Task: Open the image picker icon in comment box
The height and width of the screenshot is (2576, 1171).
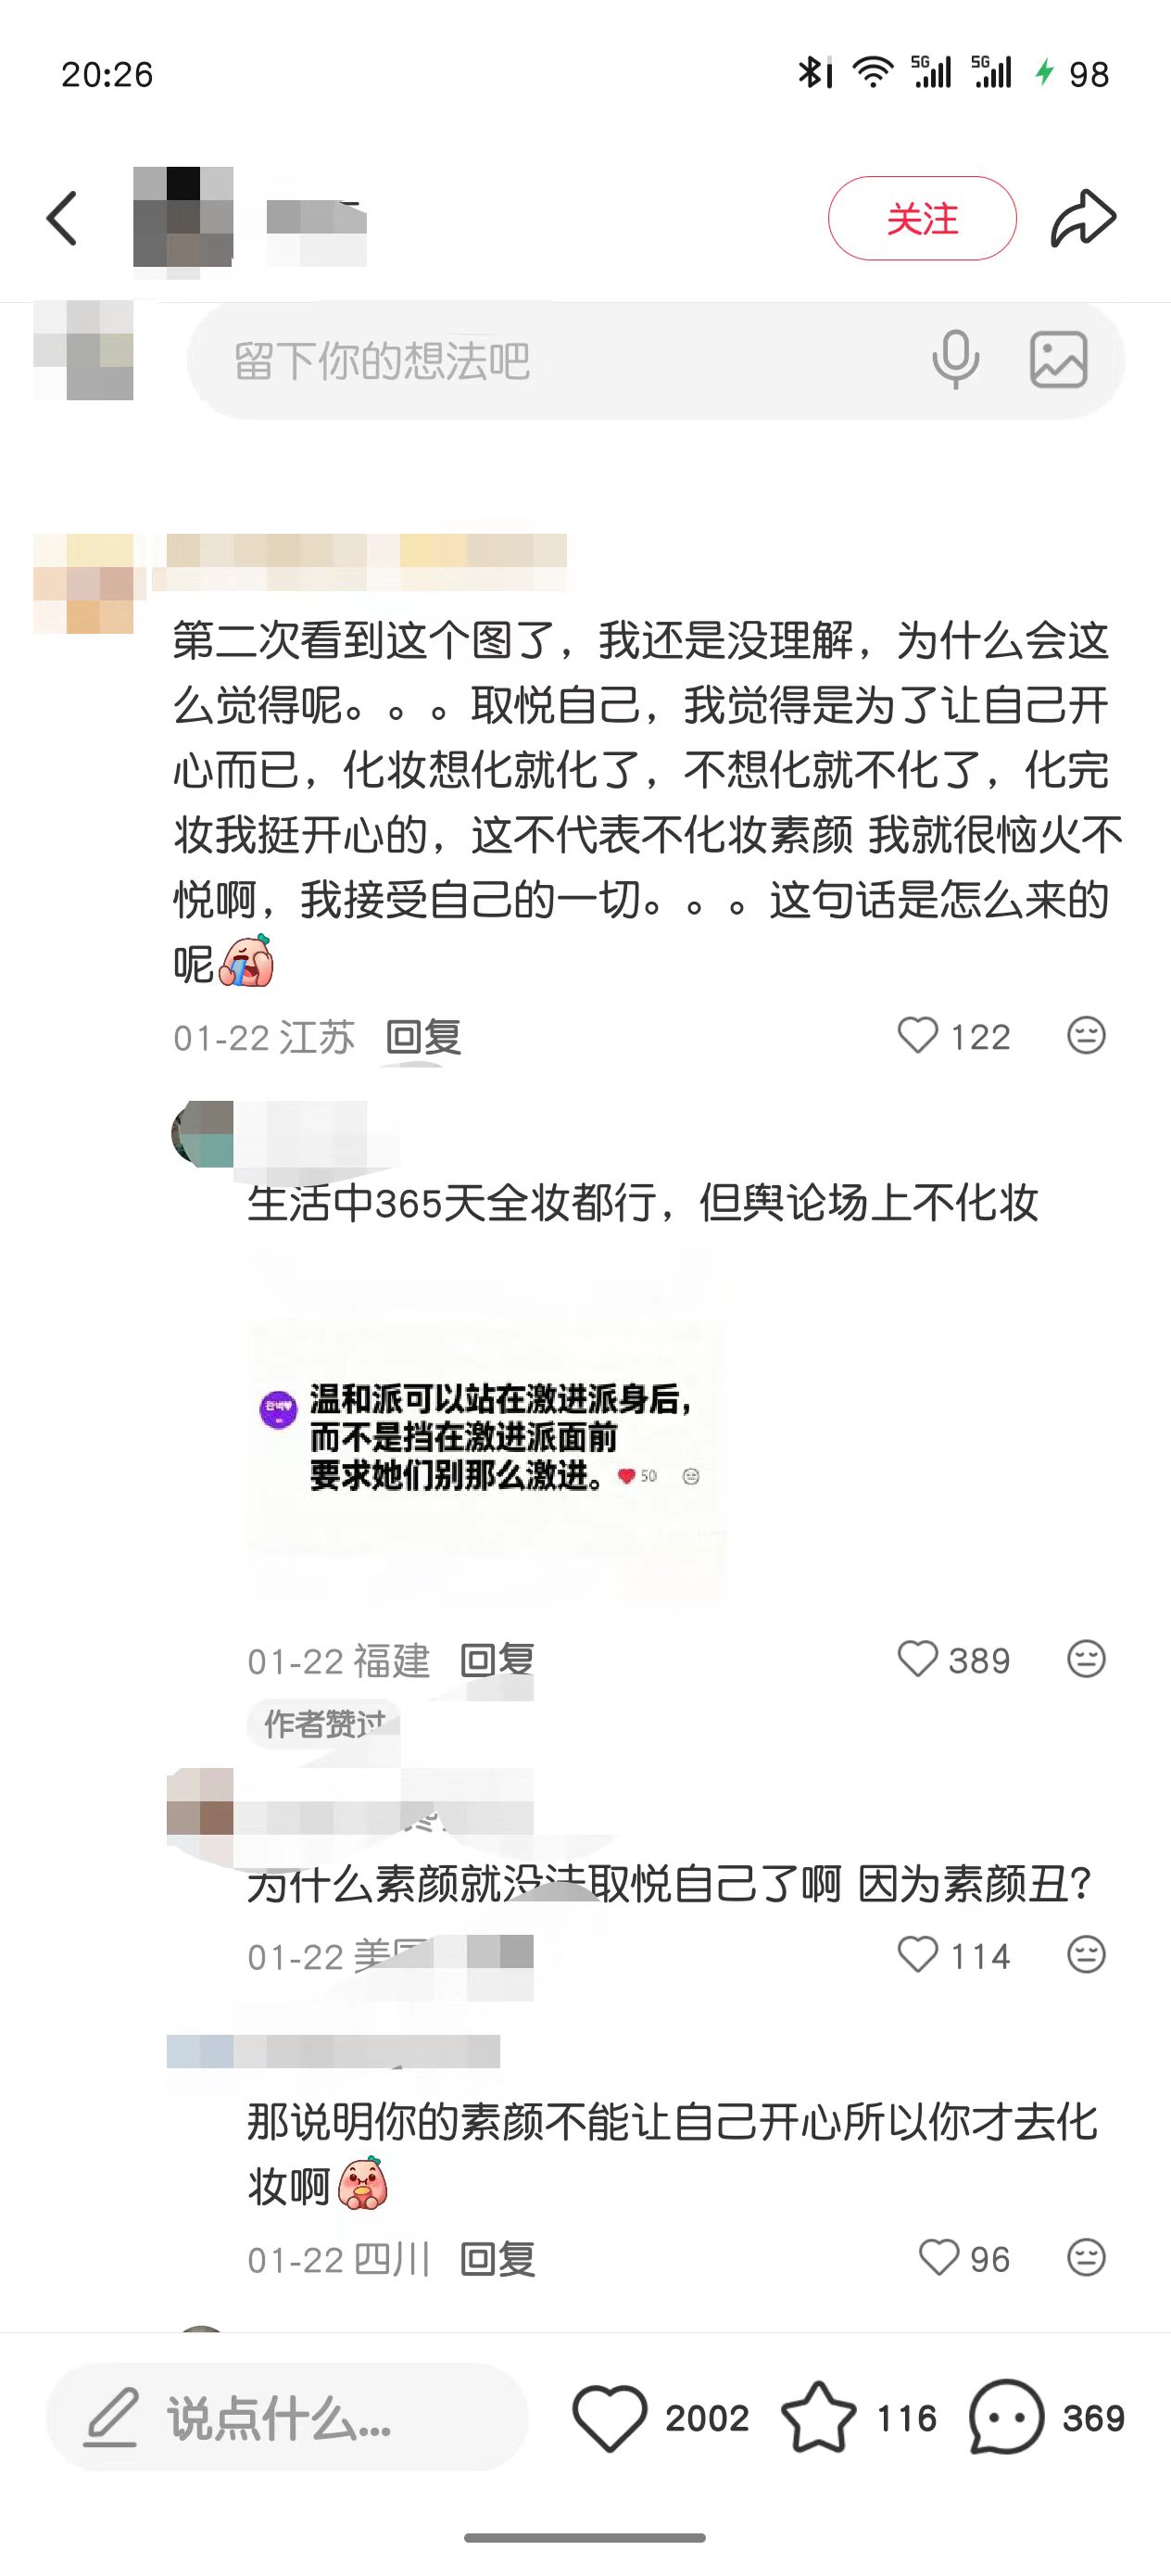Action: pos(1059,359)
